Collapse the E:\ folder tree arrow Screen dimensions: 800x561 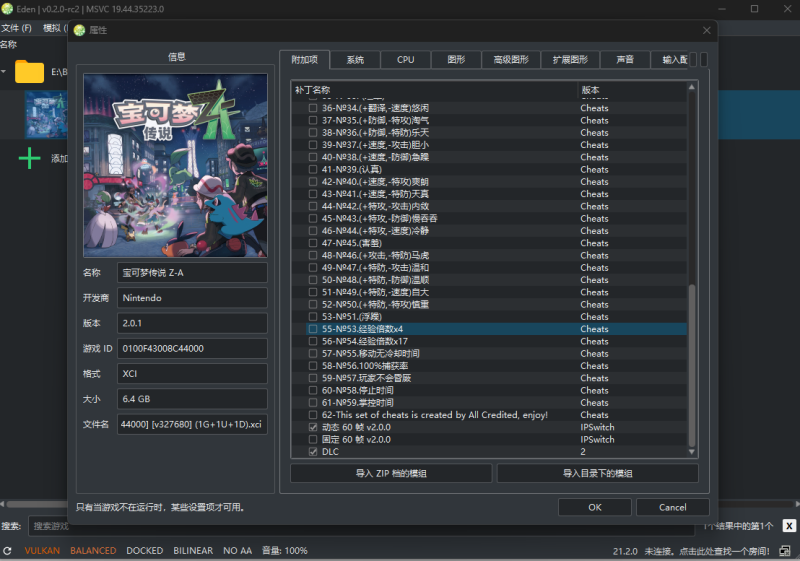(x=4, y=71)
